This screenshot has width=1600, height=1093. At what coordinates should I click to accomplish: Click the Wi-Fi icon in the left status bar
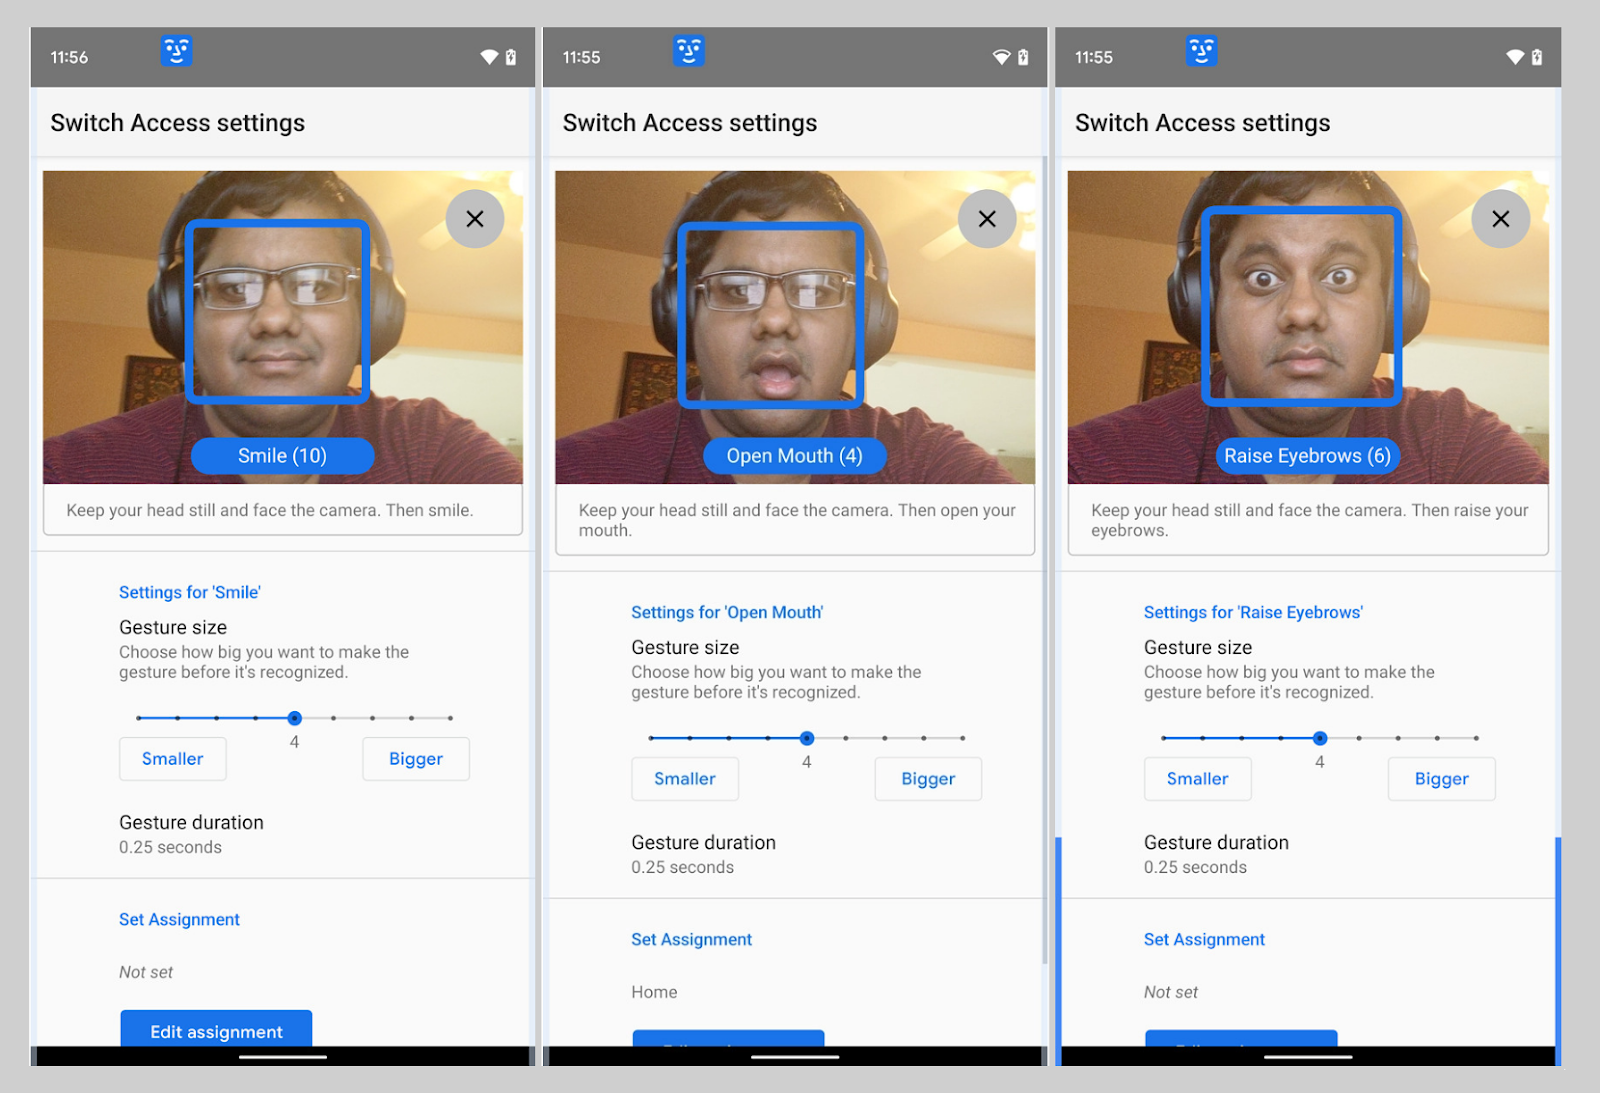488,57
